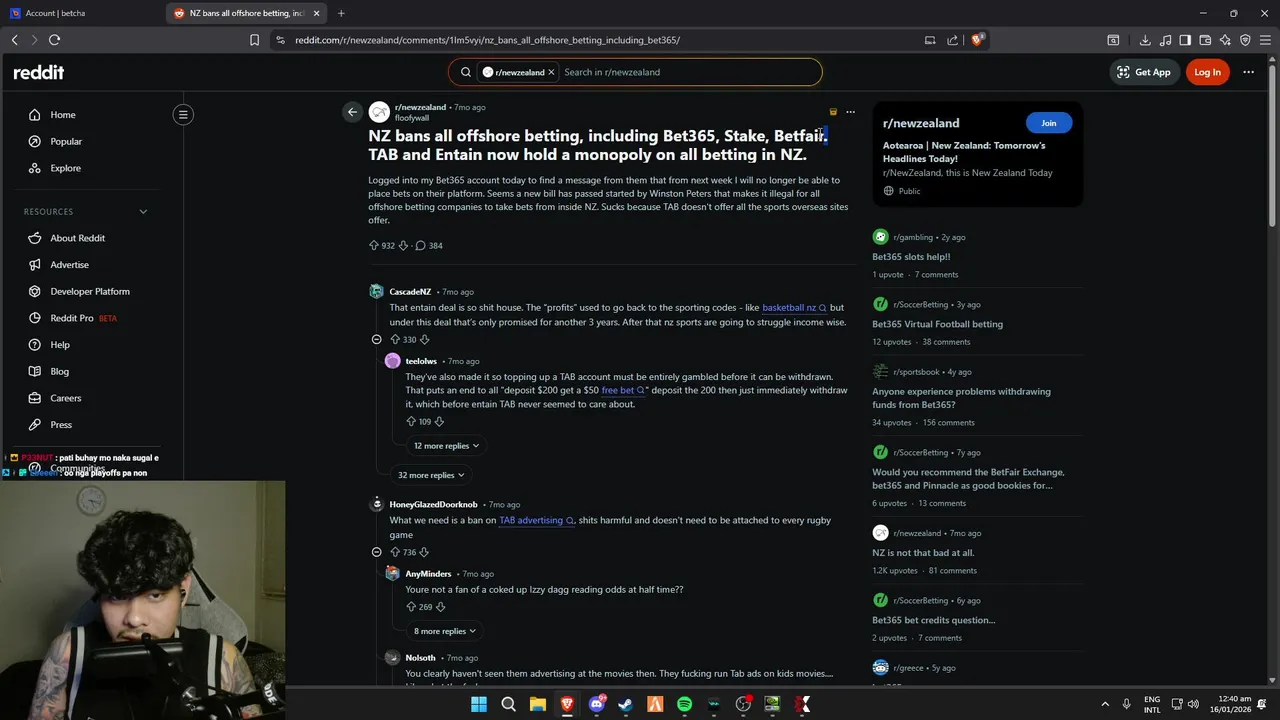Image resolution: width=1280 pixels, height=720 pixels.
Task: Open Reddit Pro BETA
Action: pos(84,318)
